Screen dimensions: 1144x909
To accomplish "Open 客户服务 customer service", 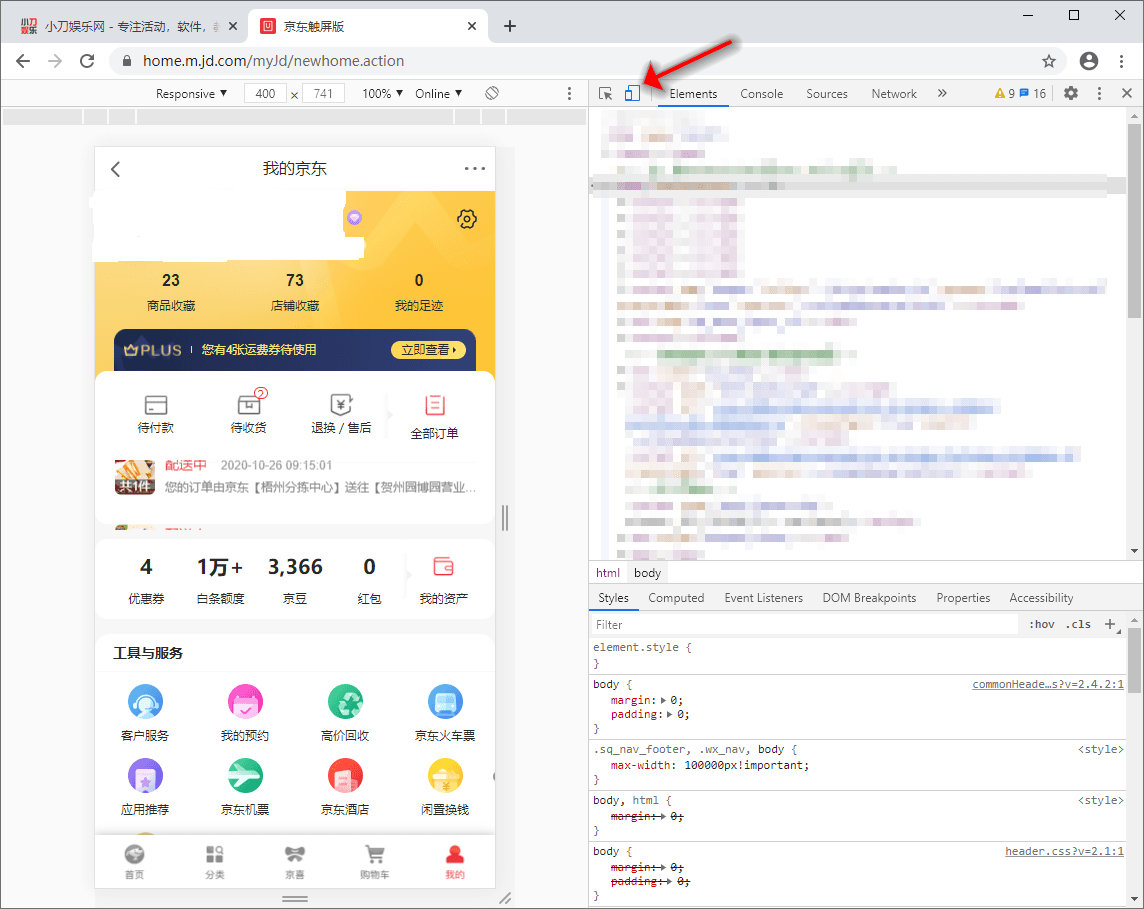I will [x=144, y=713].
